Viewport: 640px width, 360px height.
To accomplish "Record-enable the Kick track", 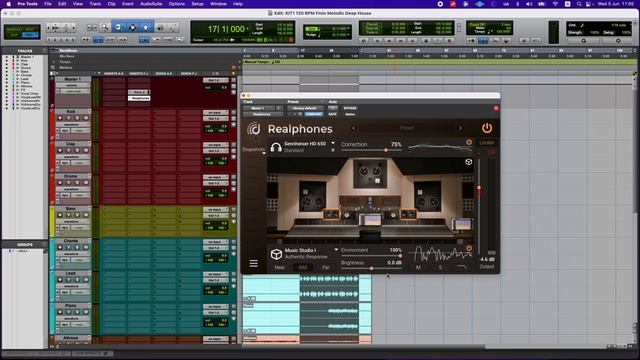I will click(x=60, y=118).
